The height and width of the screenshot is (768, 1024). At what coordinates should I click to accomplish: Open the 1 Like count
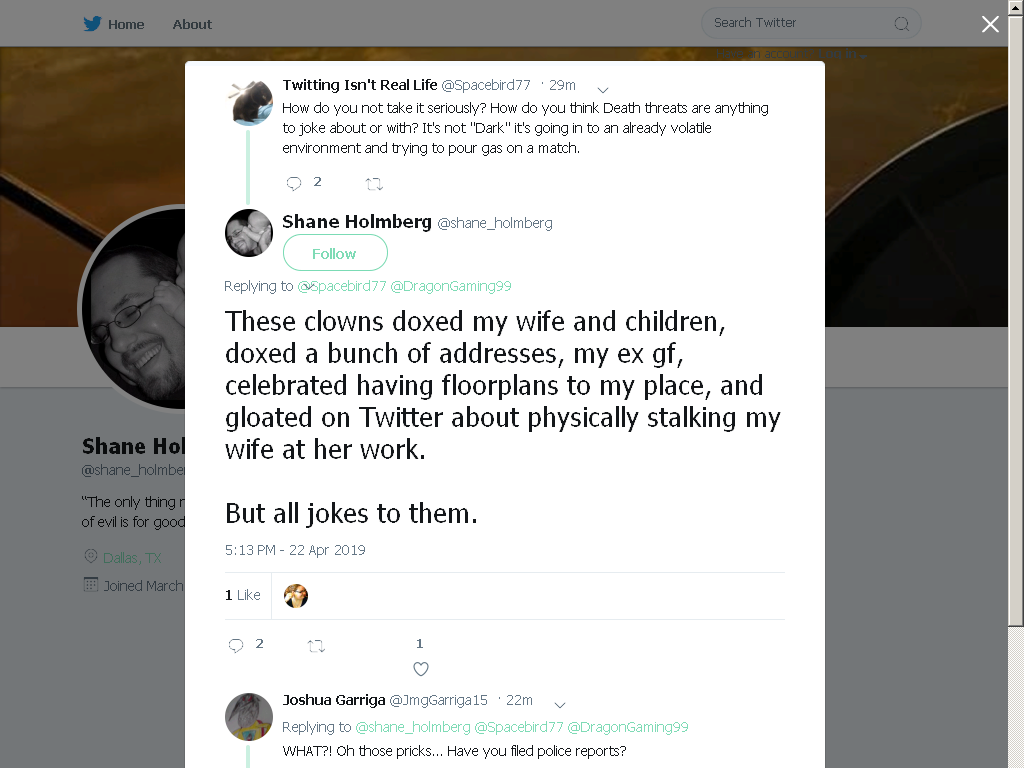(243, 595)
